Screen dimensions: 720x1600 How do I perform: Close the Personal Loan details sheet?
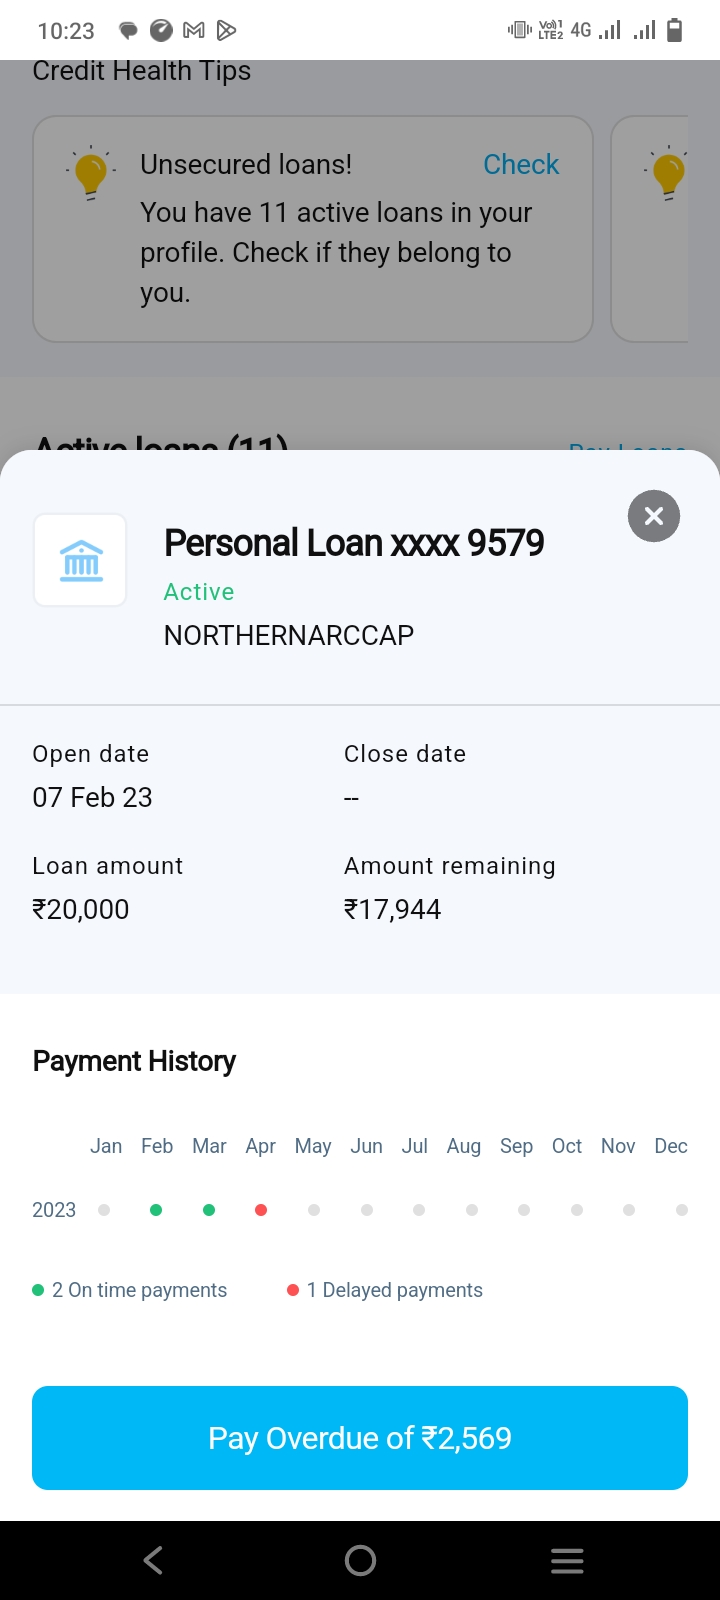click(x=654, y=516)
